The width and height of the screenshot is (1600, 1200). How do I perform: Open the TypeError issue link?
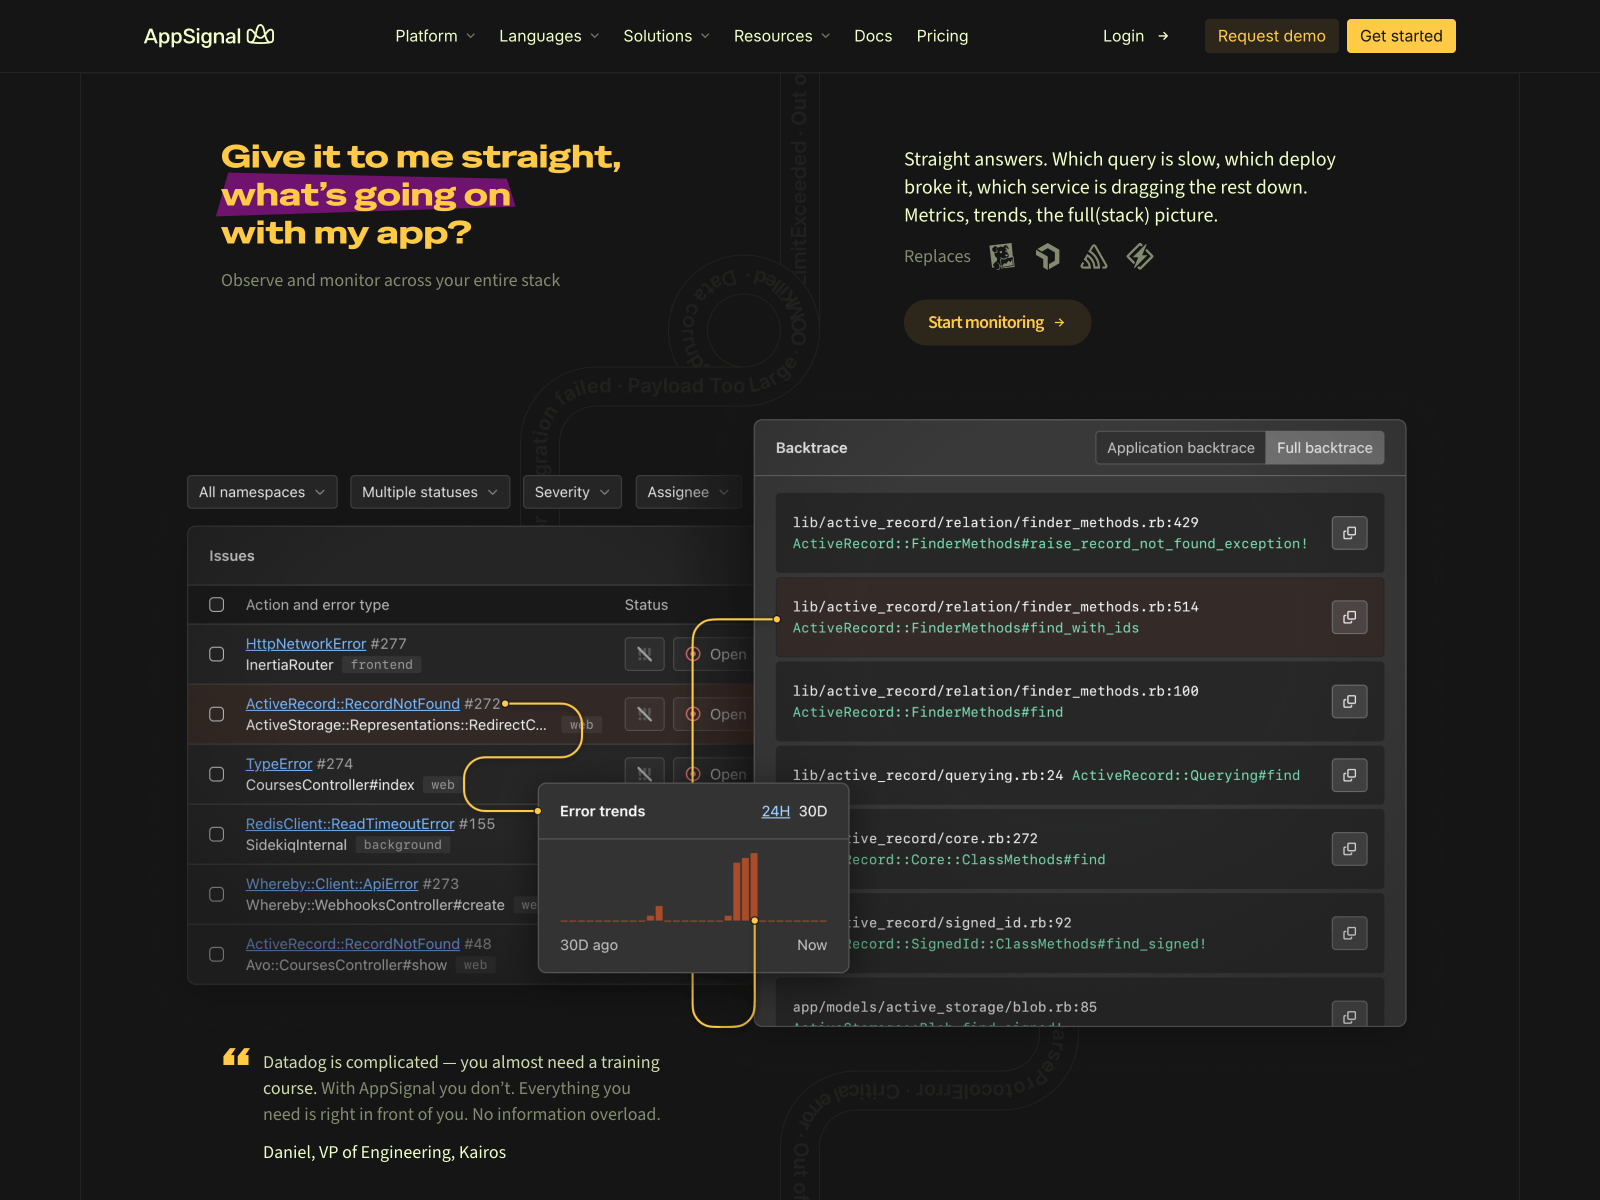[279, 764]
